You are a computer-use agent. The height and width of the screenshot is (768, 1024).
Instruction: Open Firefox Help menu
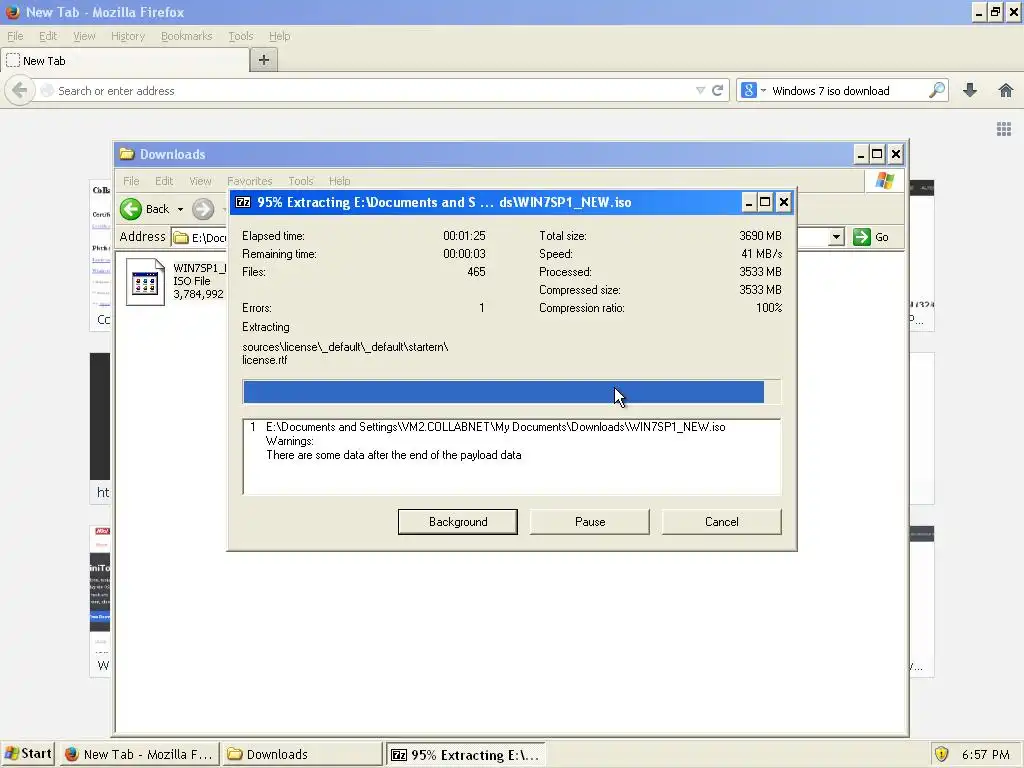[x=280, y=36]
